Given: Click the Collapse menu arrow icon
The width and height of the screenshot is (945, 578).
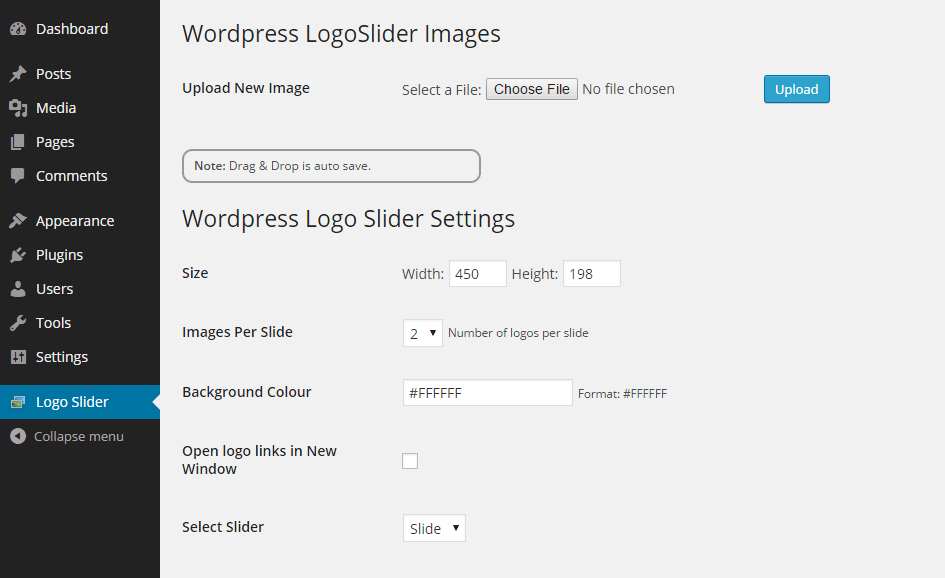Looking at the screenshot, I should click(18, 436).
